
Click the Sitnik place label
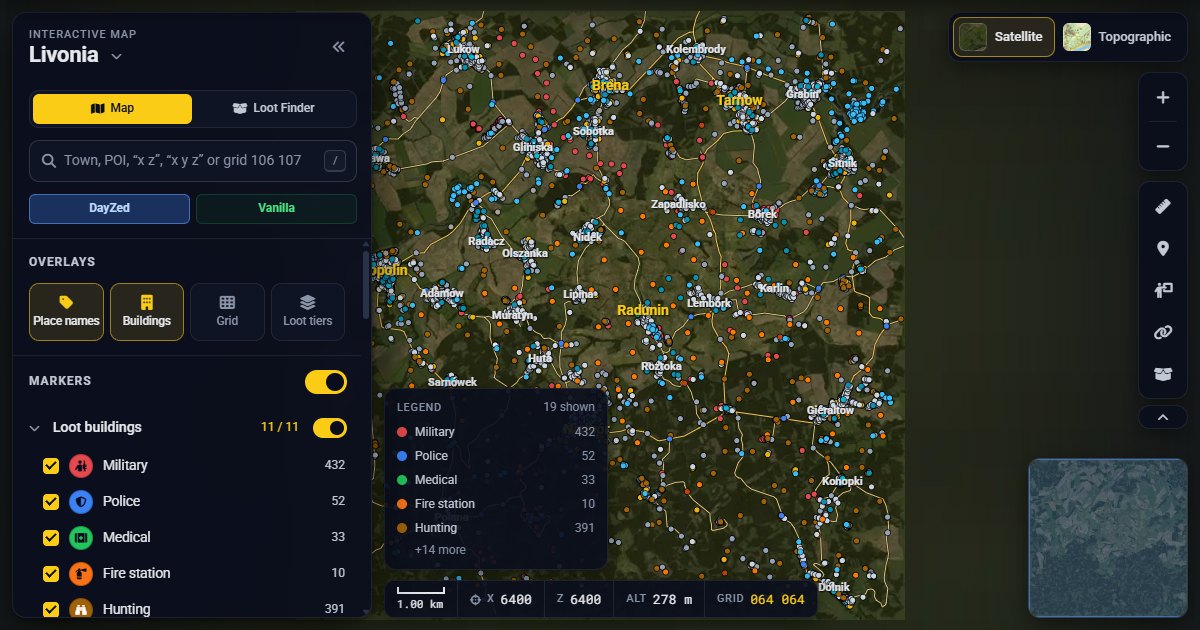coord(843,163)
